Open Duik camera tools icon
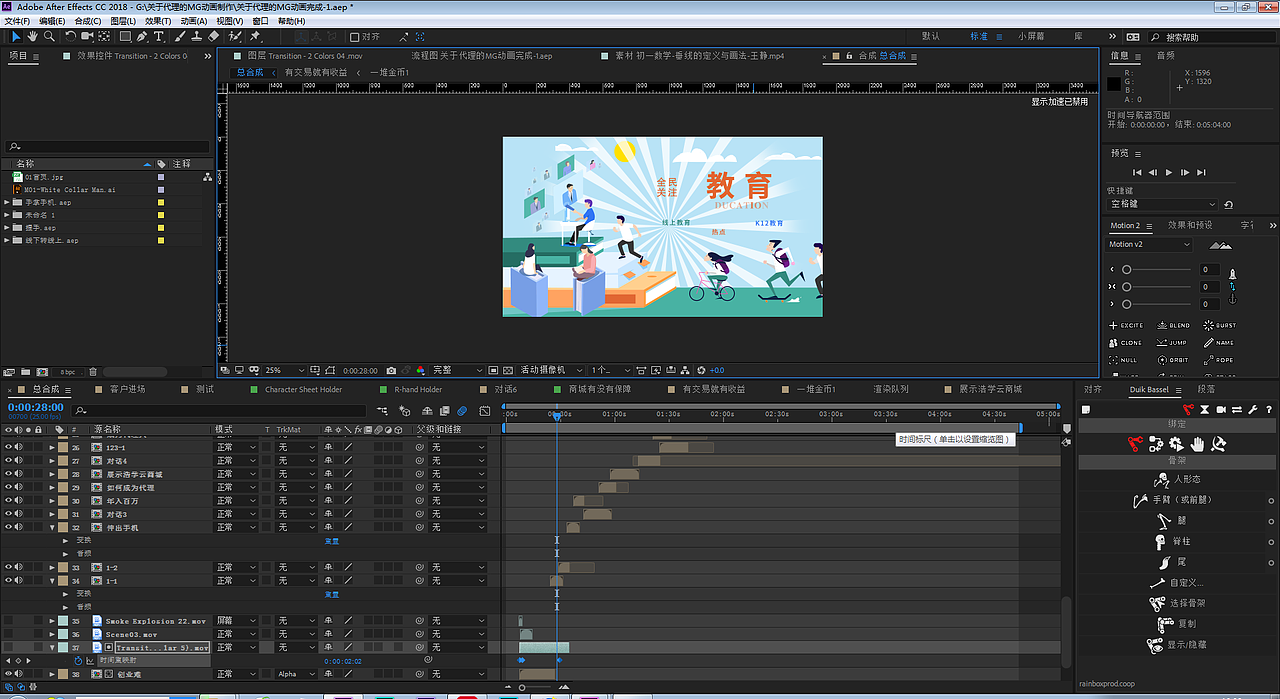Screen dimensions: 1280x699 tap(1221, 409)
